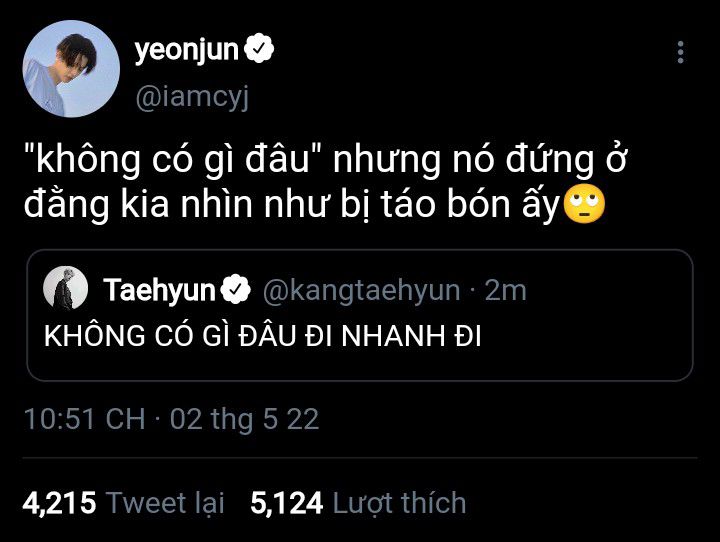
Task: Click the verified badge next to Taehyun
Action: (236, 291)
